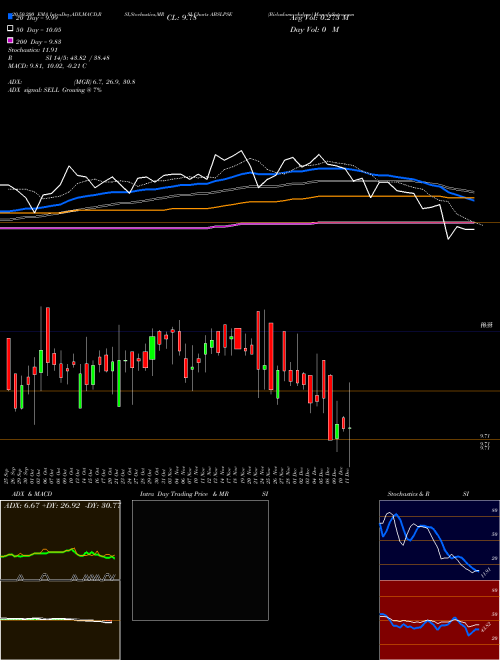This screenshot has width=500, height=660.
Task: Click the '20 Day - 9.99' legend text
Action: point(38,18)
